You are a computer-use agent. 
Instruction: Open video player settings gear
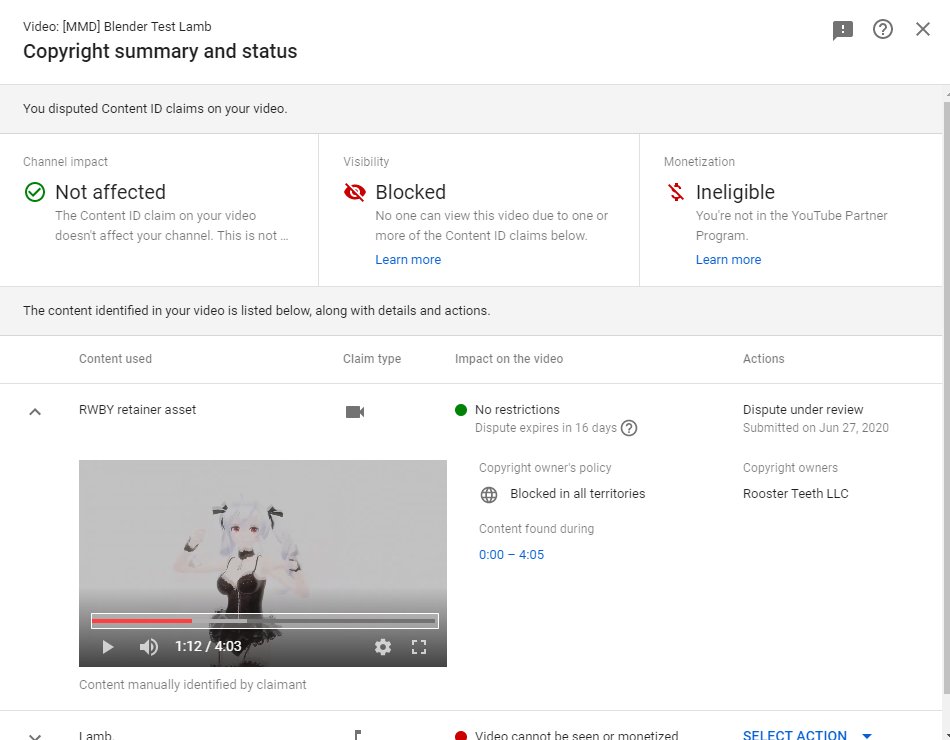tap(382, 647)
